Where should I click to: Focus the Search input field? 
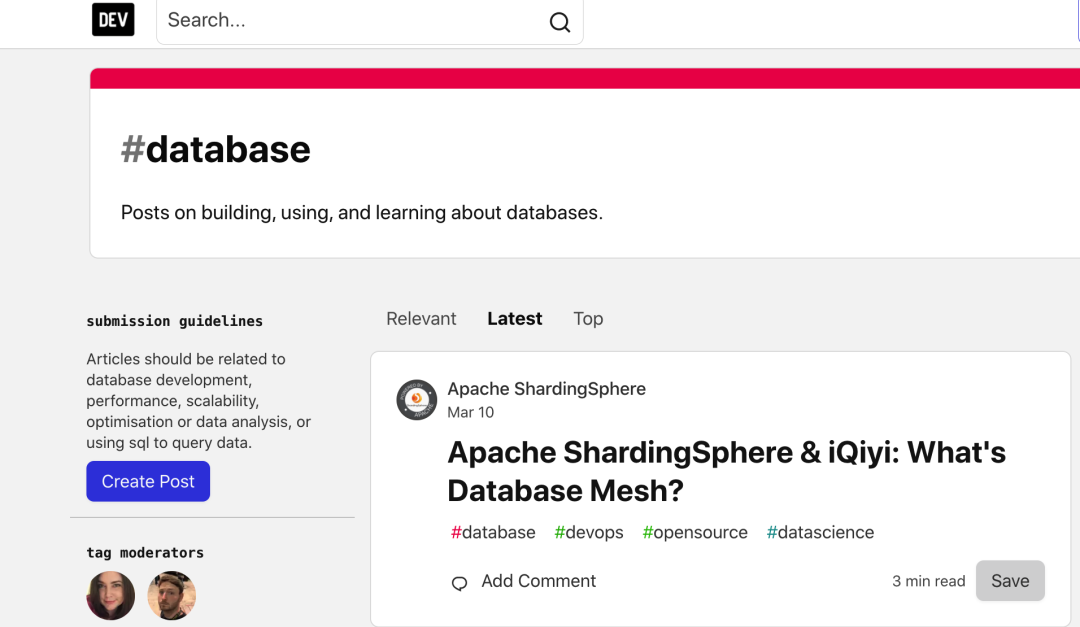350,21
